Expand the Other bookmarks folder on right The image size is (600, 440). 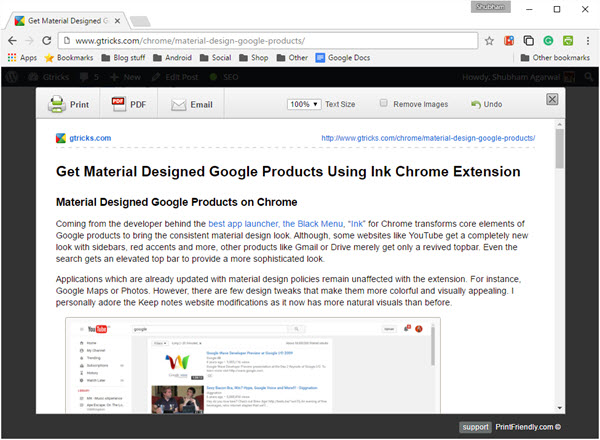pyautogui.click(x=555, y=58)
